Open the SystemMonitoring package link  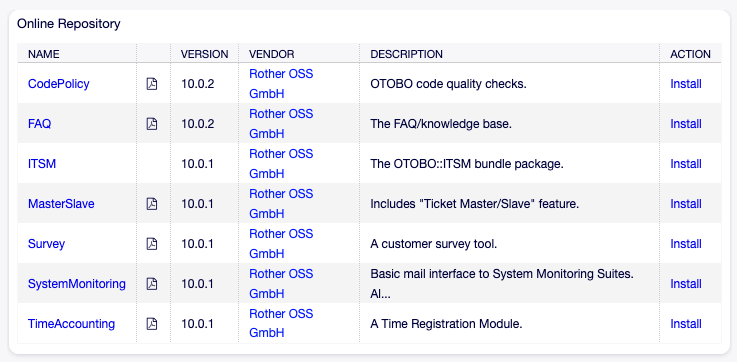click(77, 284)
